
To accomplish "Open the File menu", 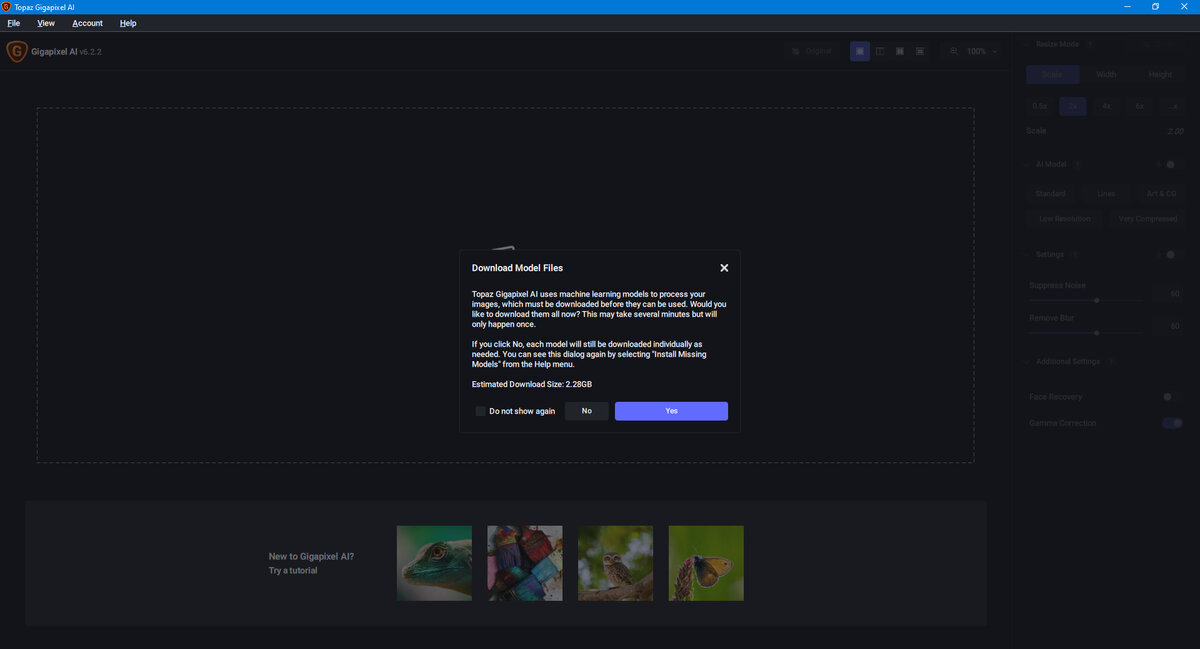I will pyautogui.click(x=13, y=23).
